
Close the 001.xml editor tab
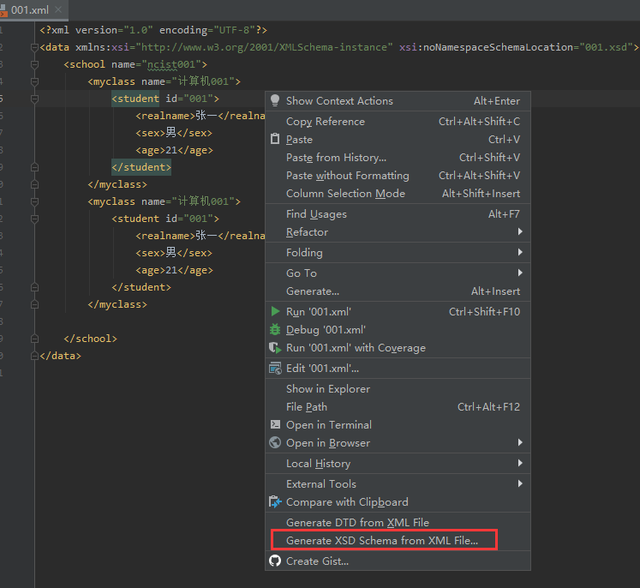58,9
